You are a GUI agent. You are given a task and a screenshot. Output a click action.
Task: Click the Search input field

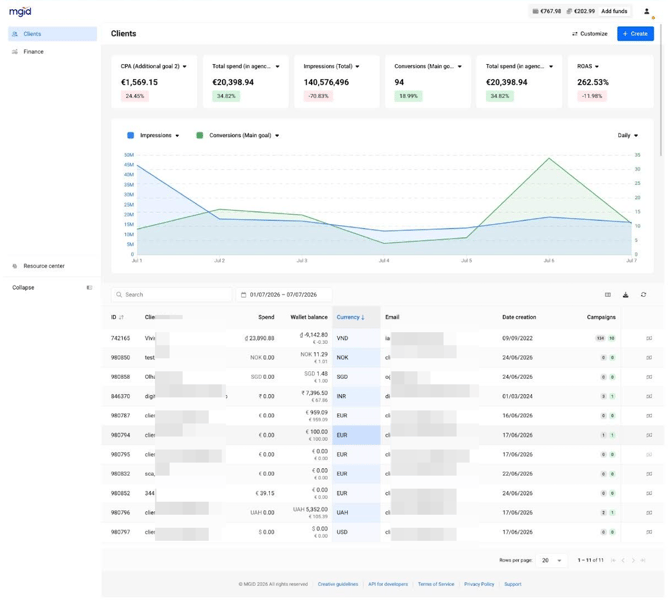coord(172,295)
